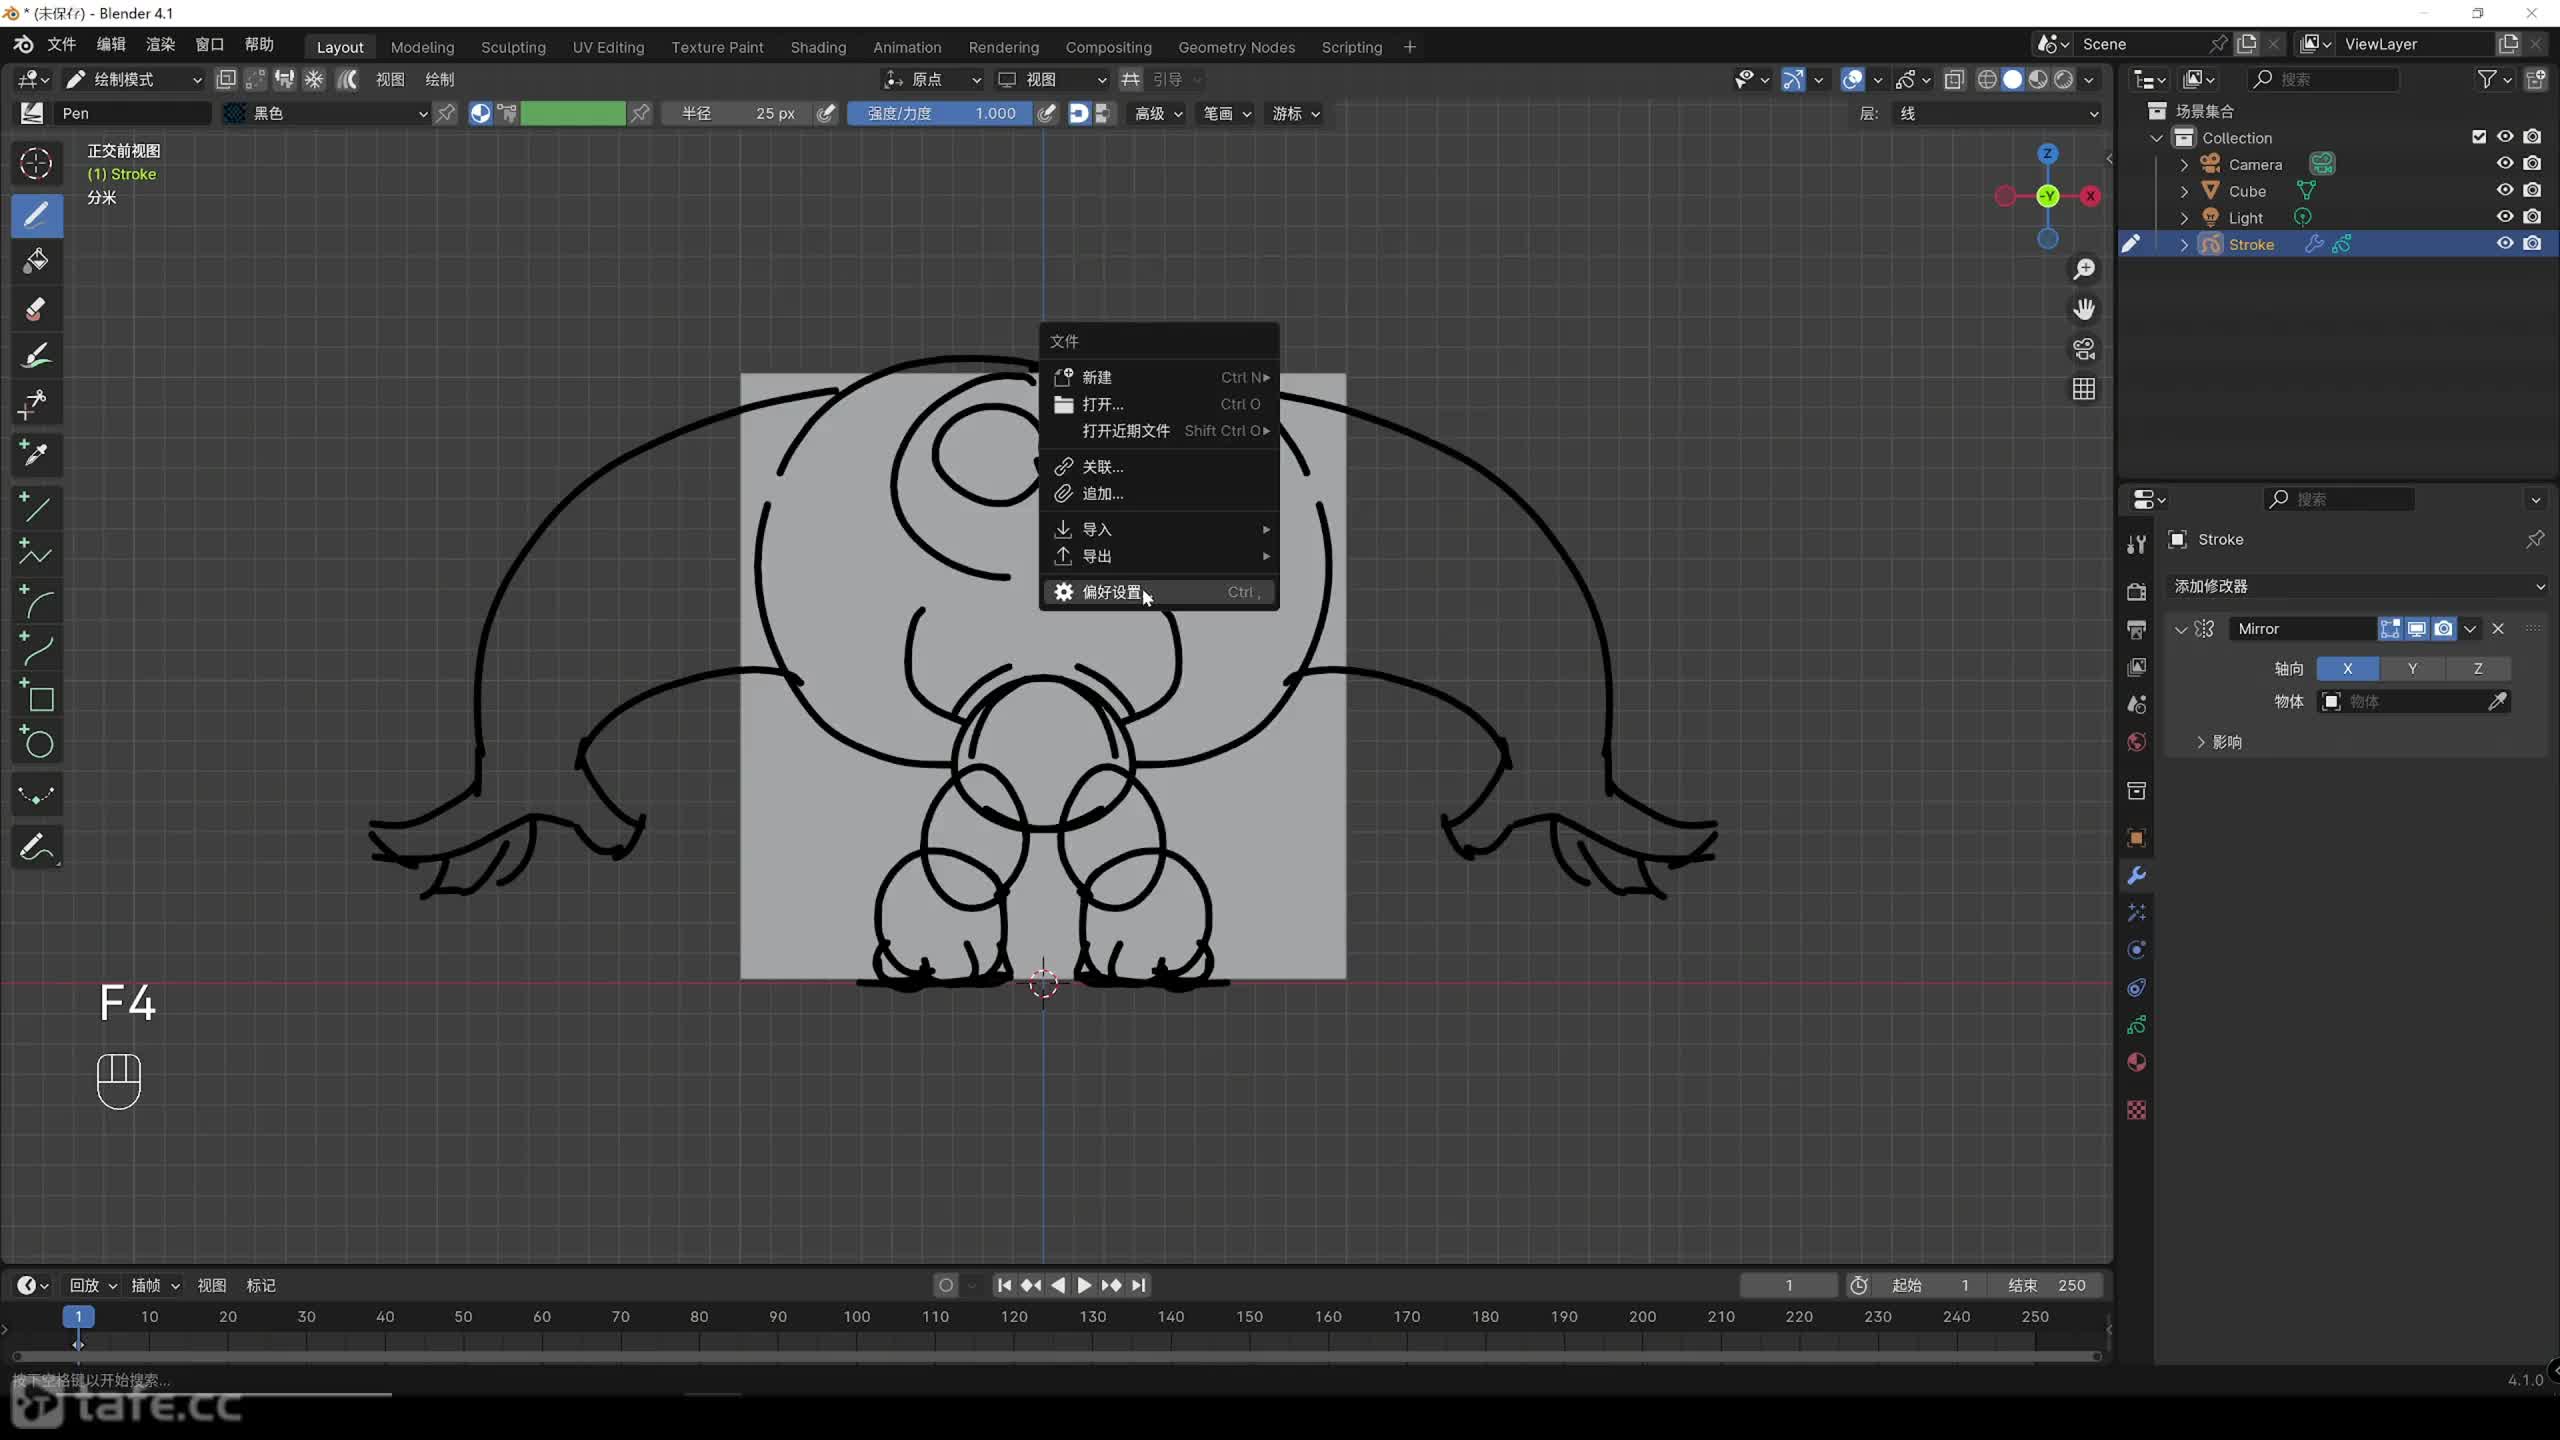Open the Visual Effects properties tab
Screen dimensions: 2560x1440
tap(2137, 913)
